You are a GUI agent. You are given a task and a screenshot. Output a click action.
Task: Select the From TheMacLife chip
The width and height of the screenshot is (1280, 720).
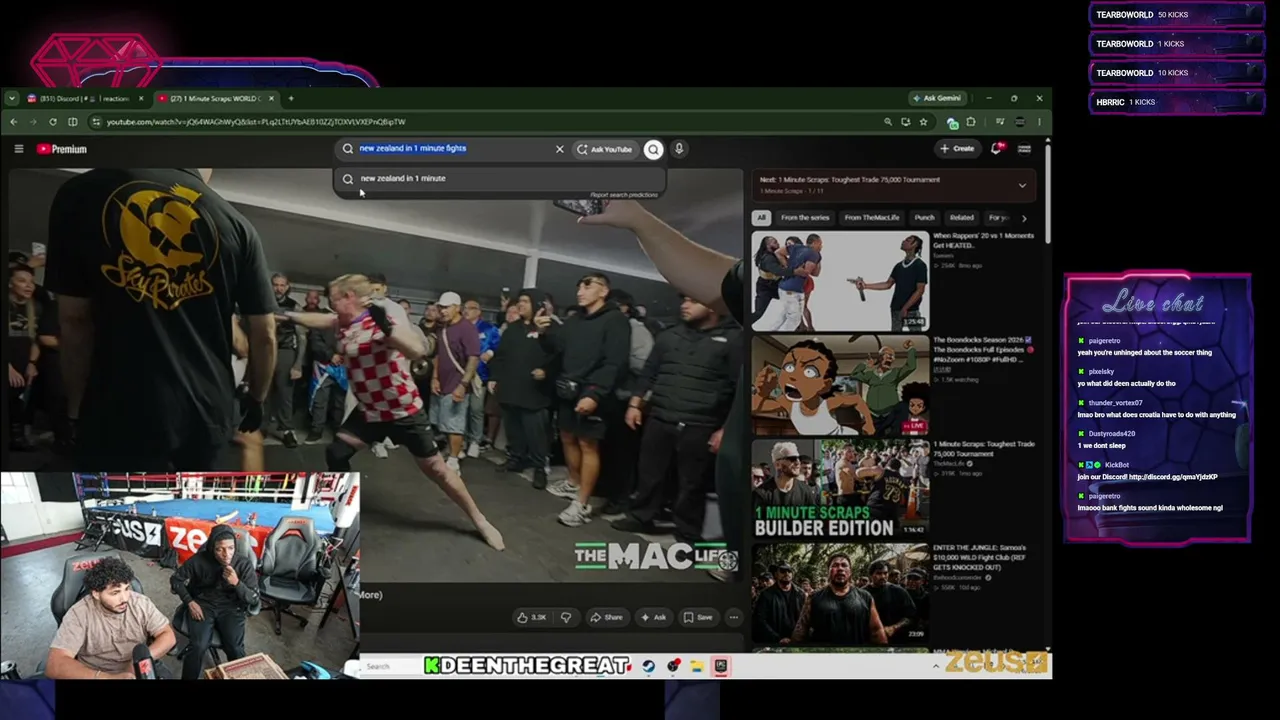pos(872,217)
